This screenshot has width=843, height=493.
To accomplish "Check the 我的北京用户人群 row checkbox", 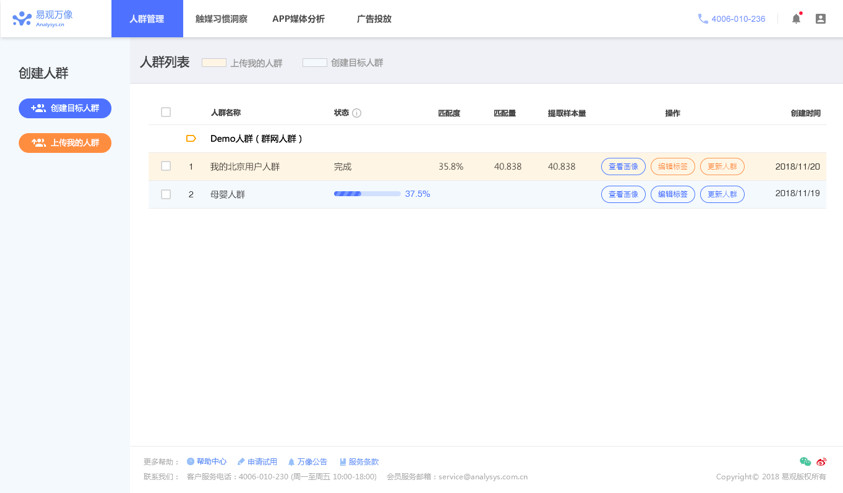I will click(x=166, y=166).
